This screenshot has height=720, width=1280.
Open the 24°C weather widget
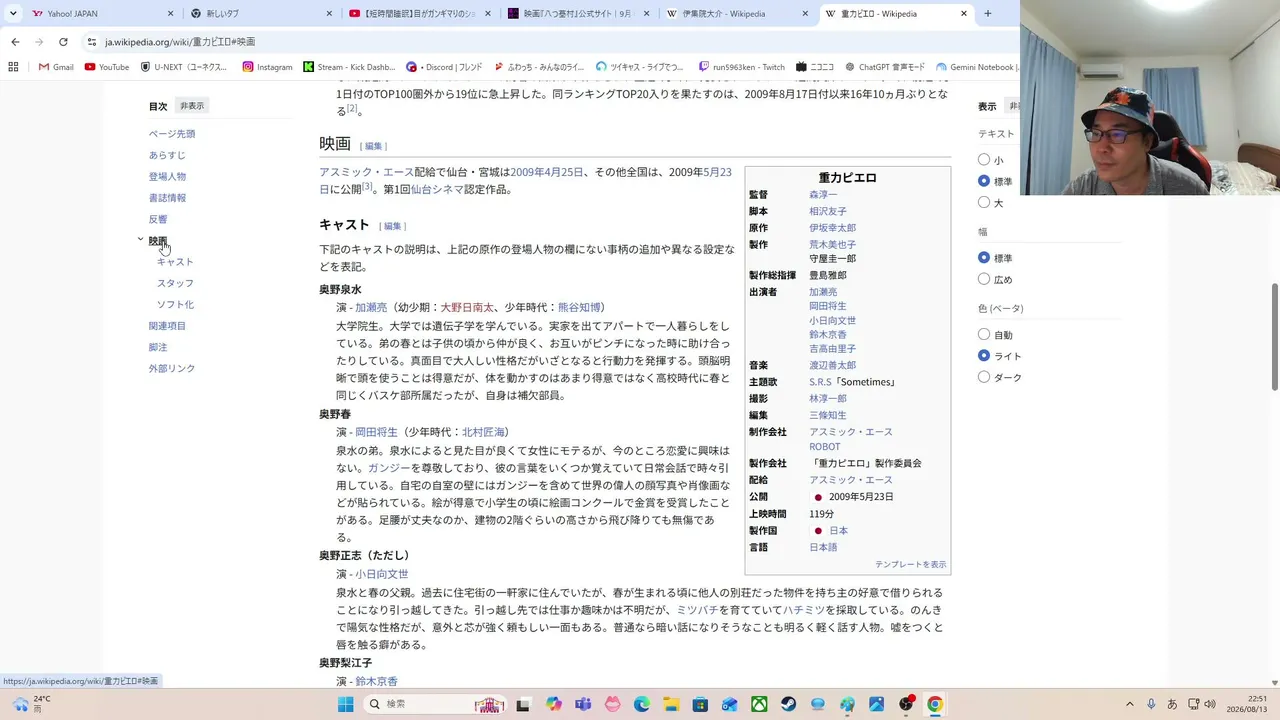[30, 704]
